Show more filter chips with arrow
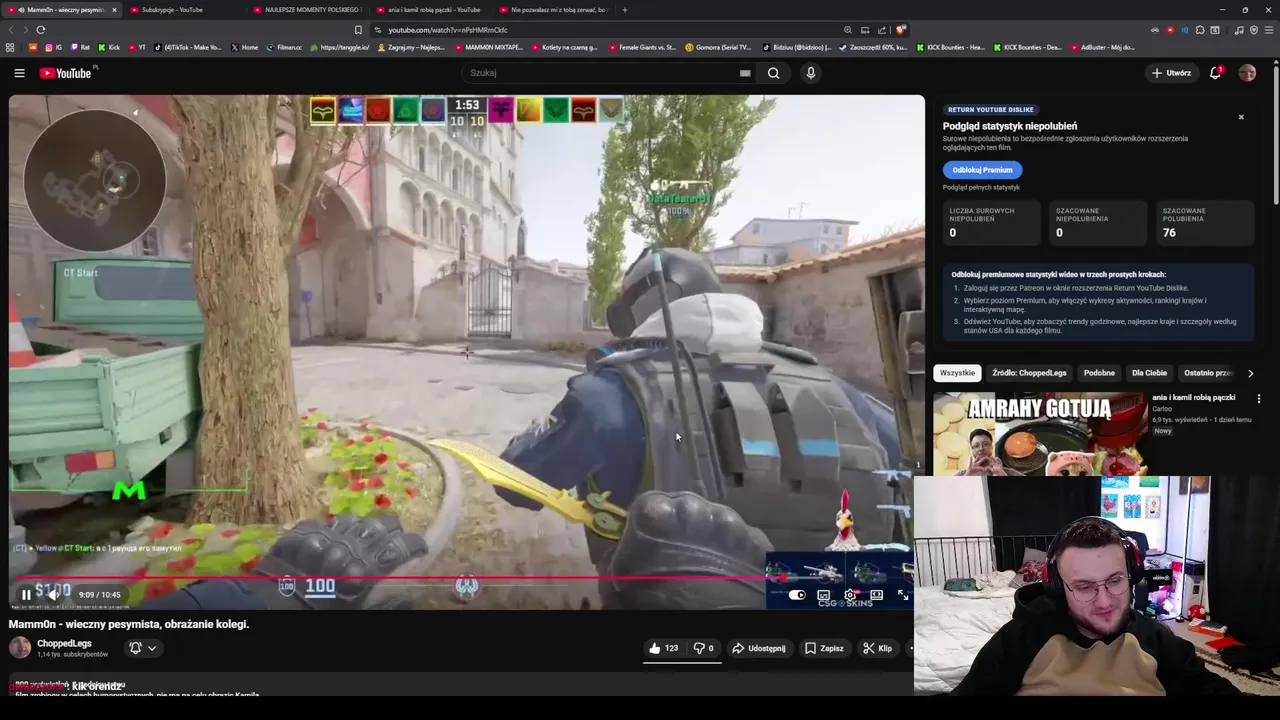Image resolution: width=1280 pixels, height=720 pixels. coord(1250,373)
